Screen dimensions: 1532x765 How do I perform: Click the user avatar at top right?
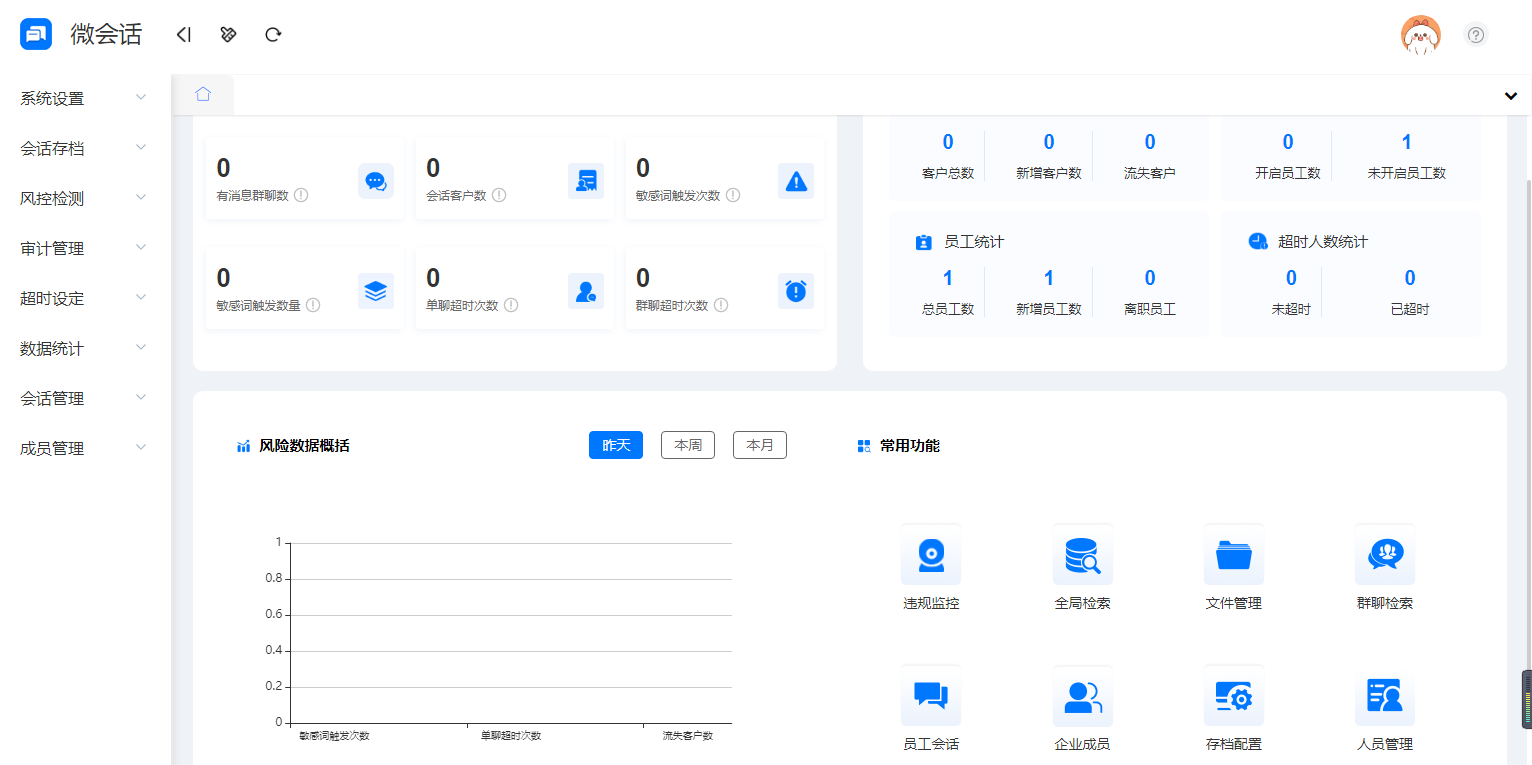click(1420, 36)
